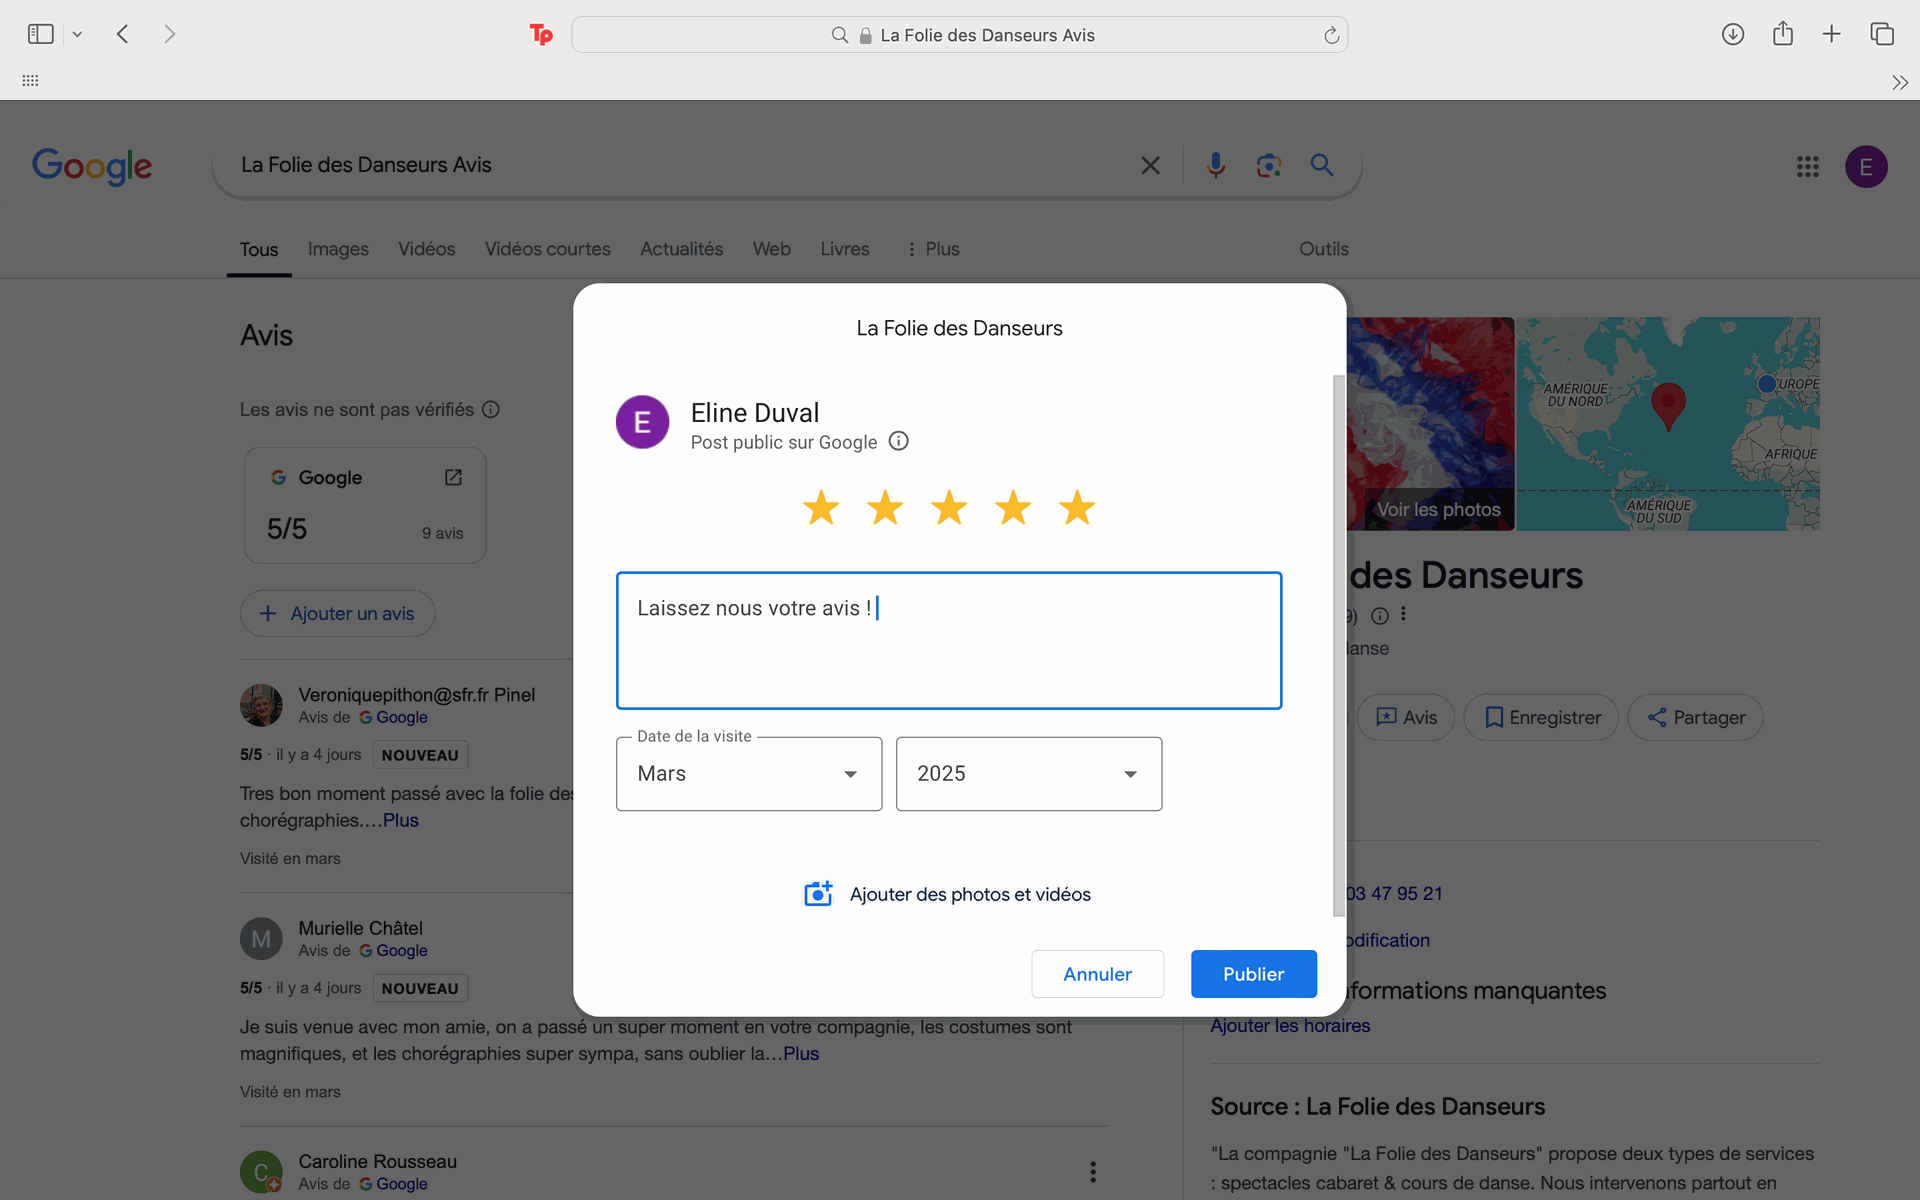The image size is (1920, 1200).
Task: Open the 2025 year dropdown
Action: click(1028, 774)
